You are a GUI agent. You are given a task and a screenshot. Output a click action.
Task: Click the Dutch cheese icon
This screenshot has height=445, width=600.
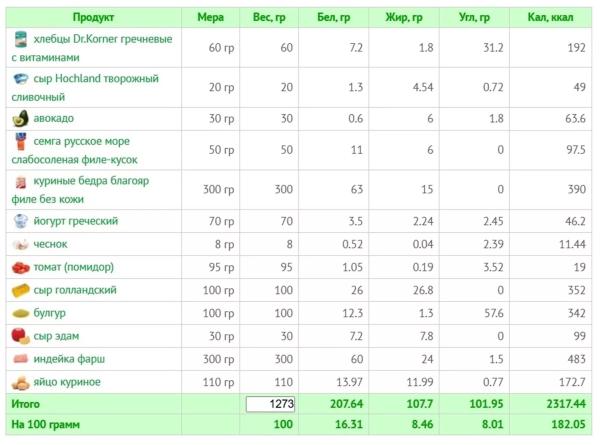[20, 290]
